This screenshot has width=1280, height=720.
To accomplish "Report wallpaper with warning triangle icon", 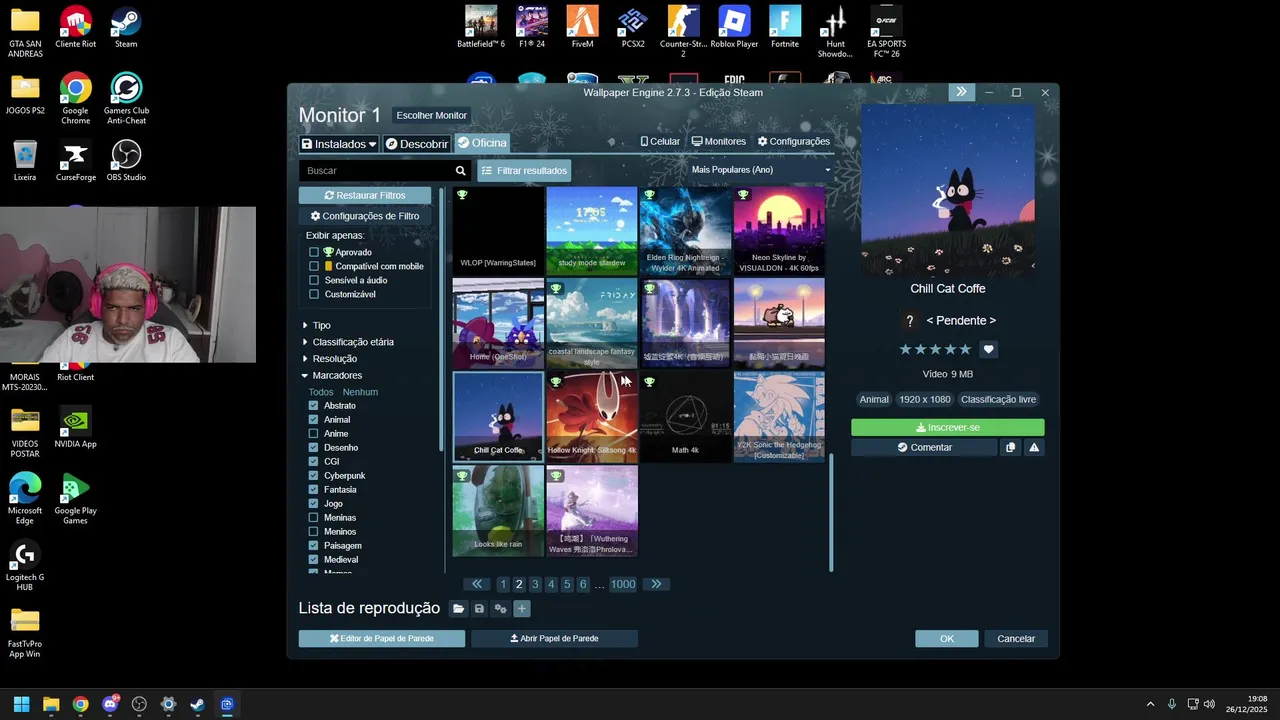I will click(1034, 448).
